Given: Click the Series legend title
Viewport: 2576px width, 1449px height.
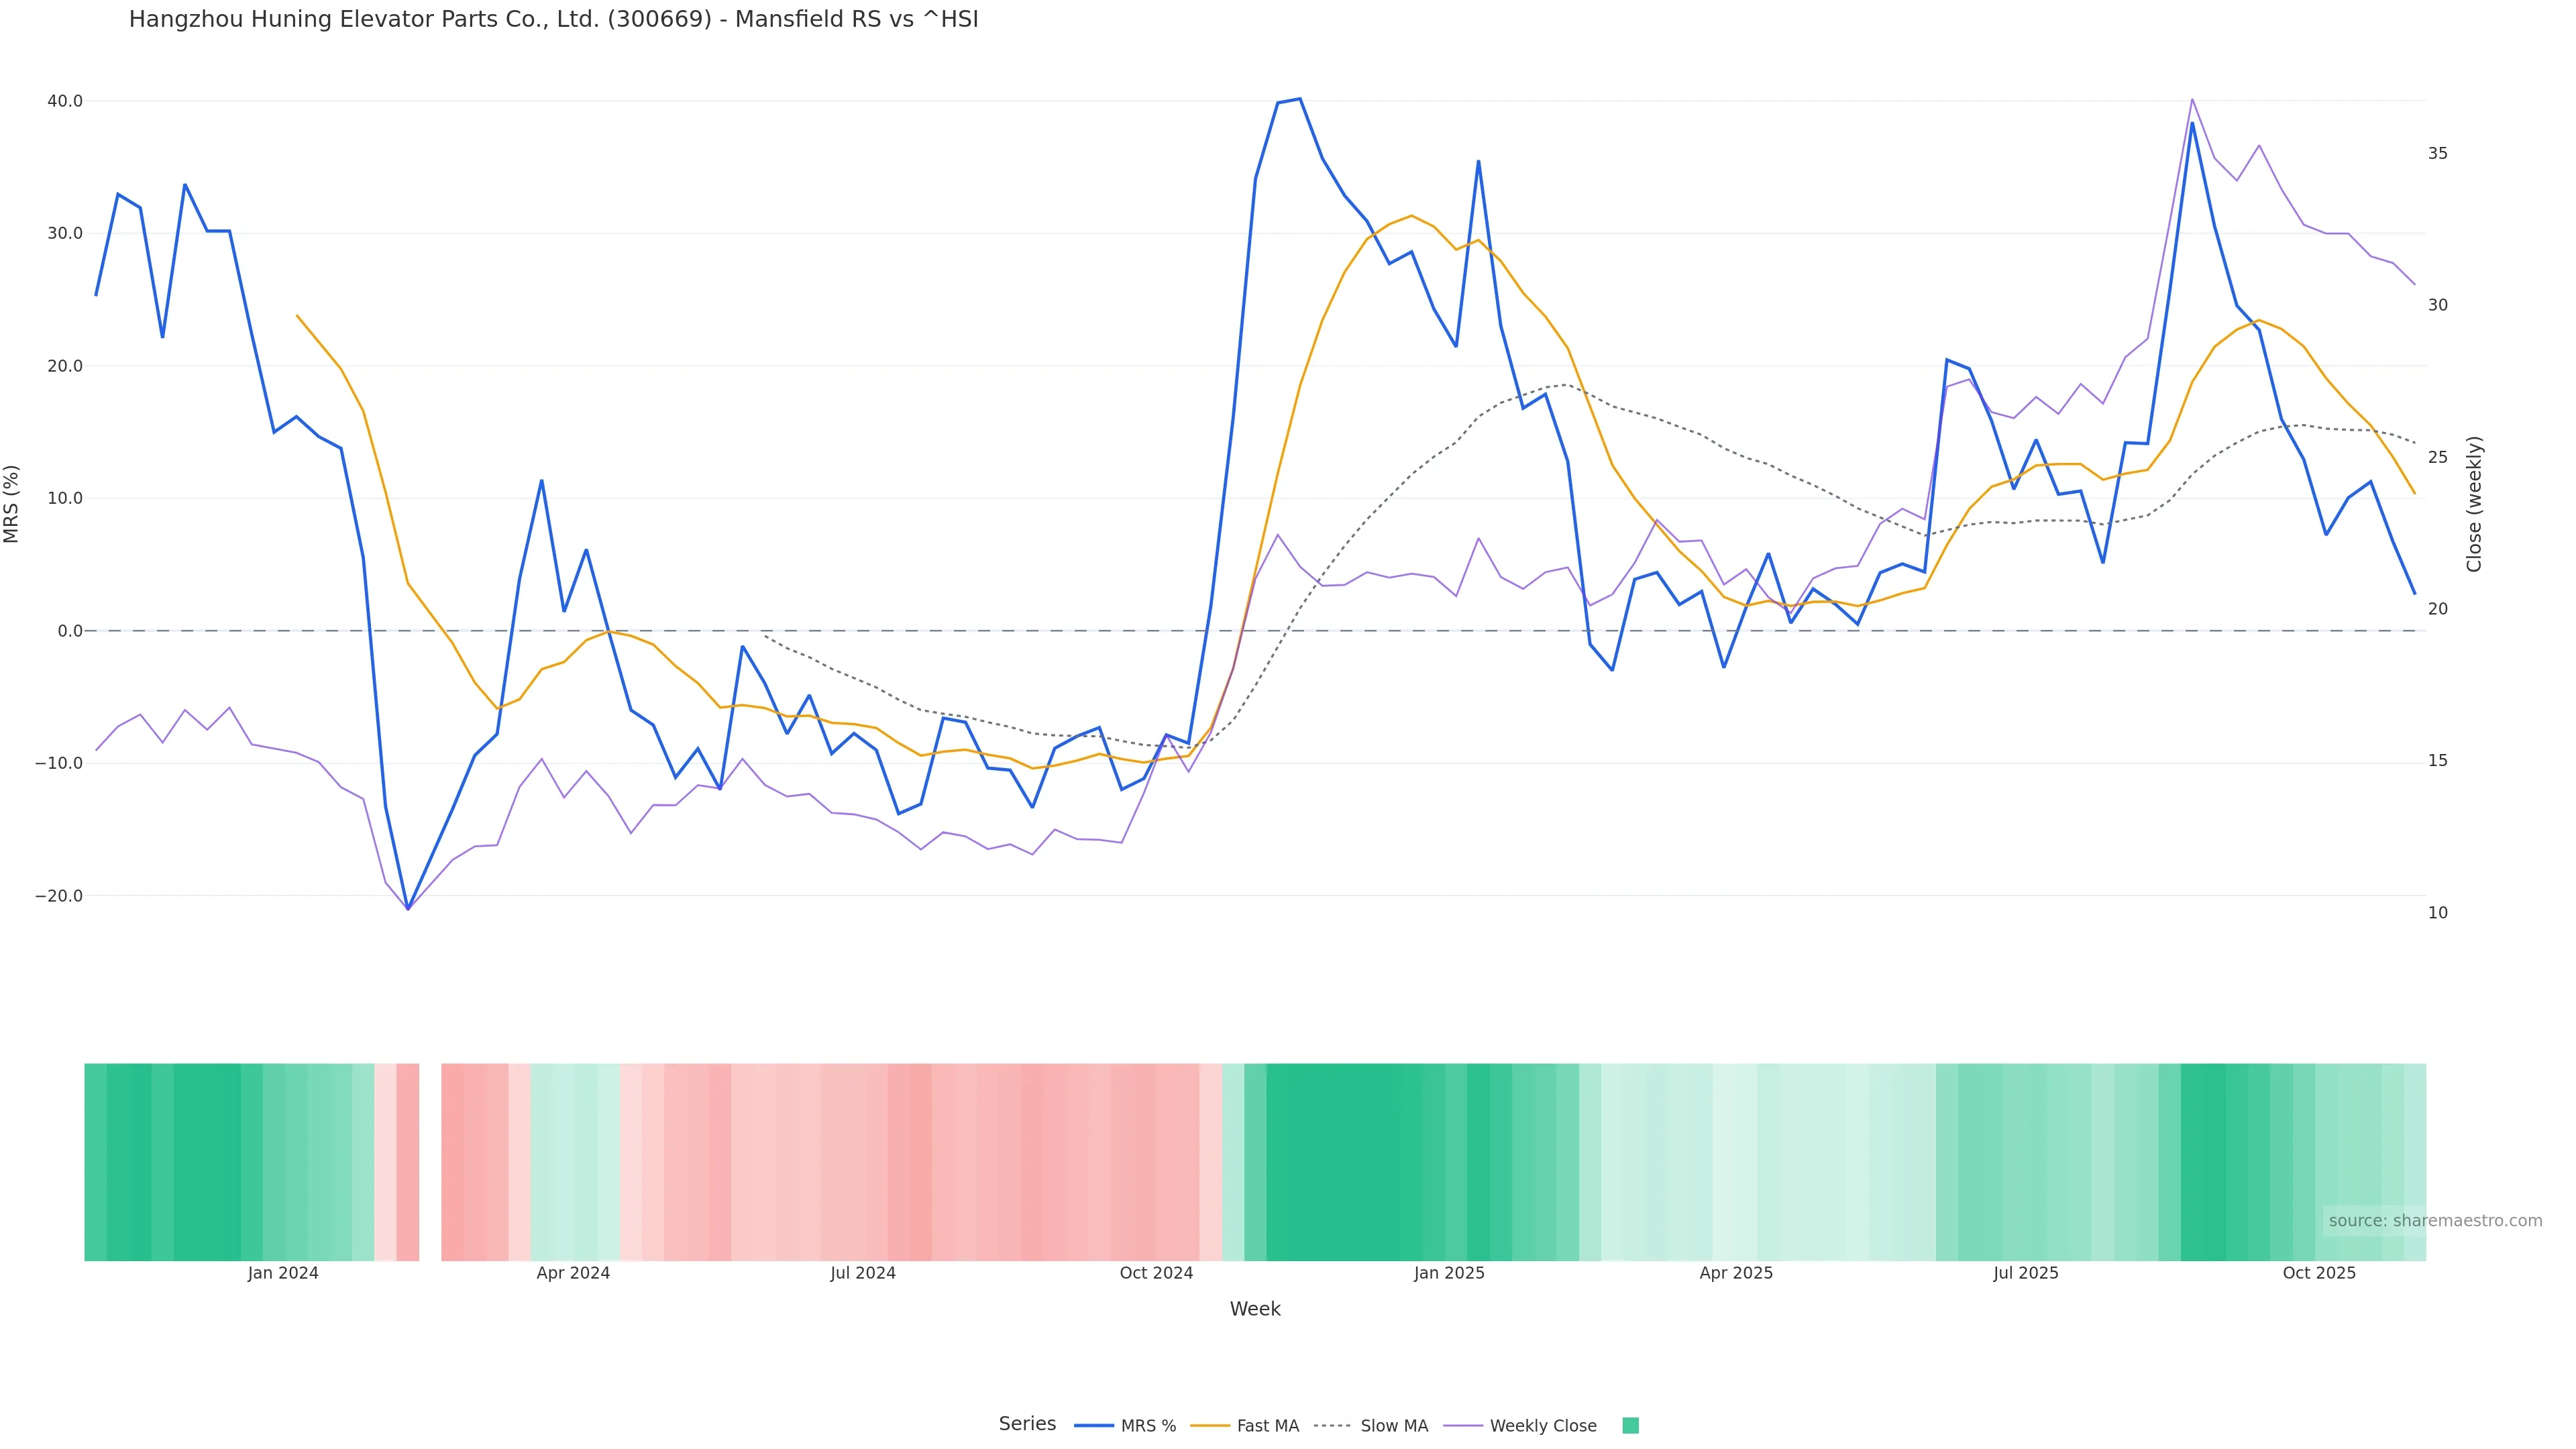Looking at the screenshot, I should pyautogui.click(x=1027, y=1424).
